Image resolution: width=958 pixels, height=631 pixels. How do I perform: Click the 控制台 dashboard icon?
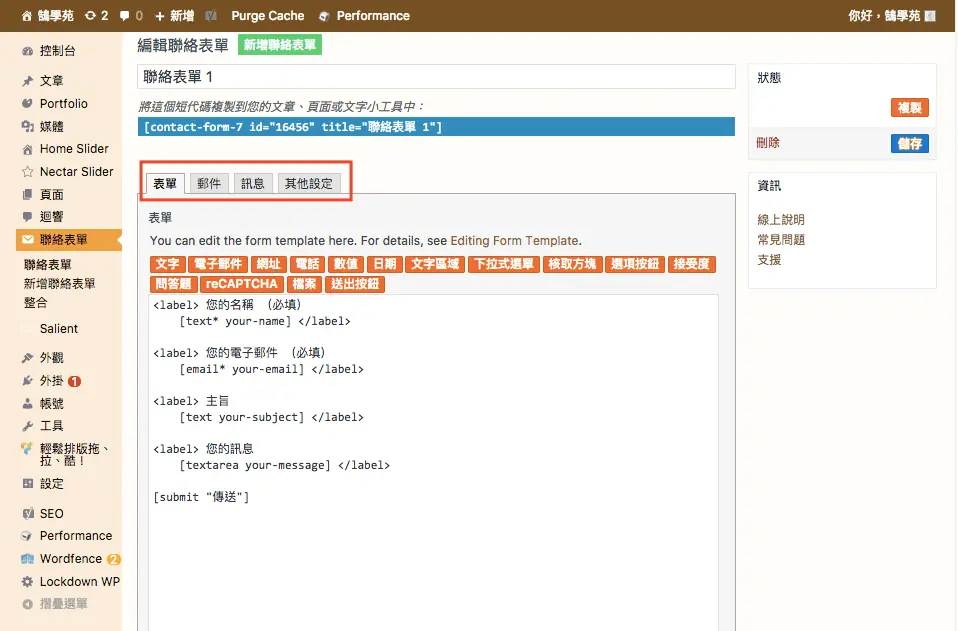pos(27,51)
